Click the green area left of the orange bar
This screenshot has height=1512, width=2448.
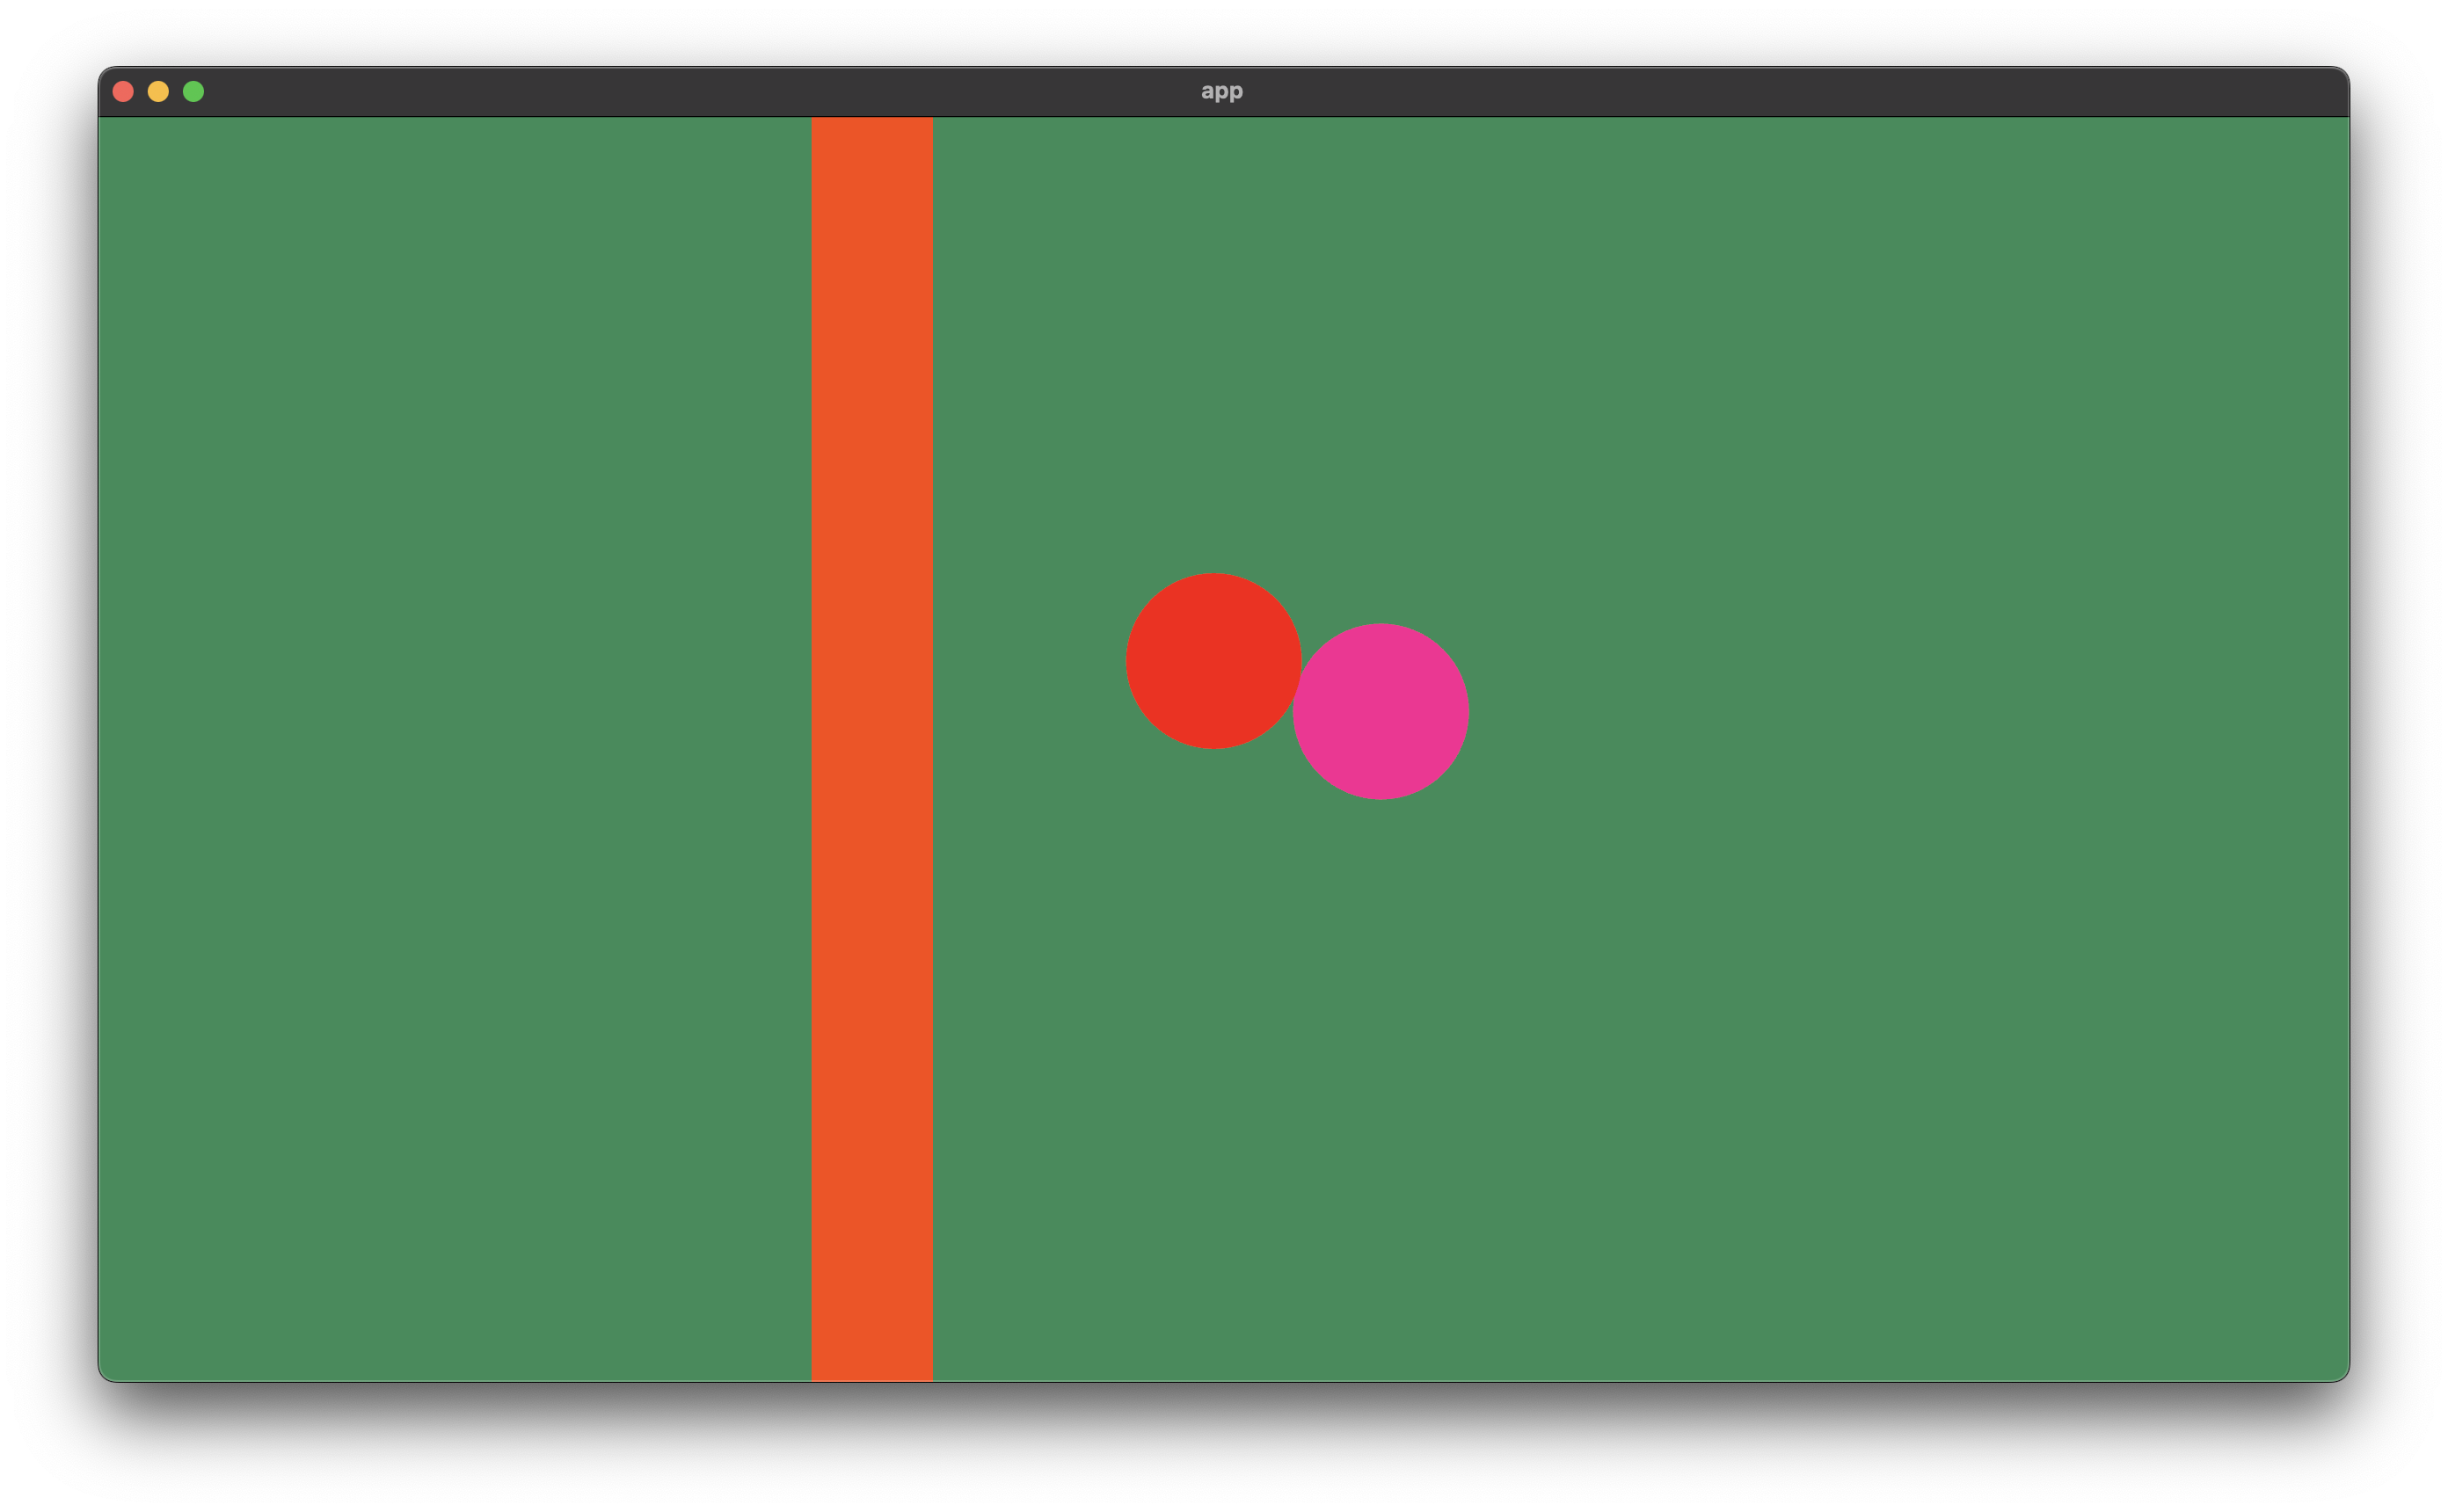(455, 748)
